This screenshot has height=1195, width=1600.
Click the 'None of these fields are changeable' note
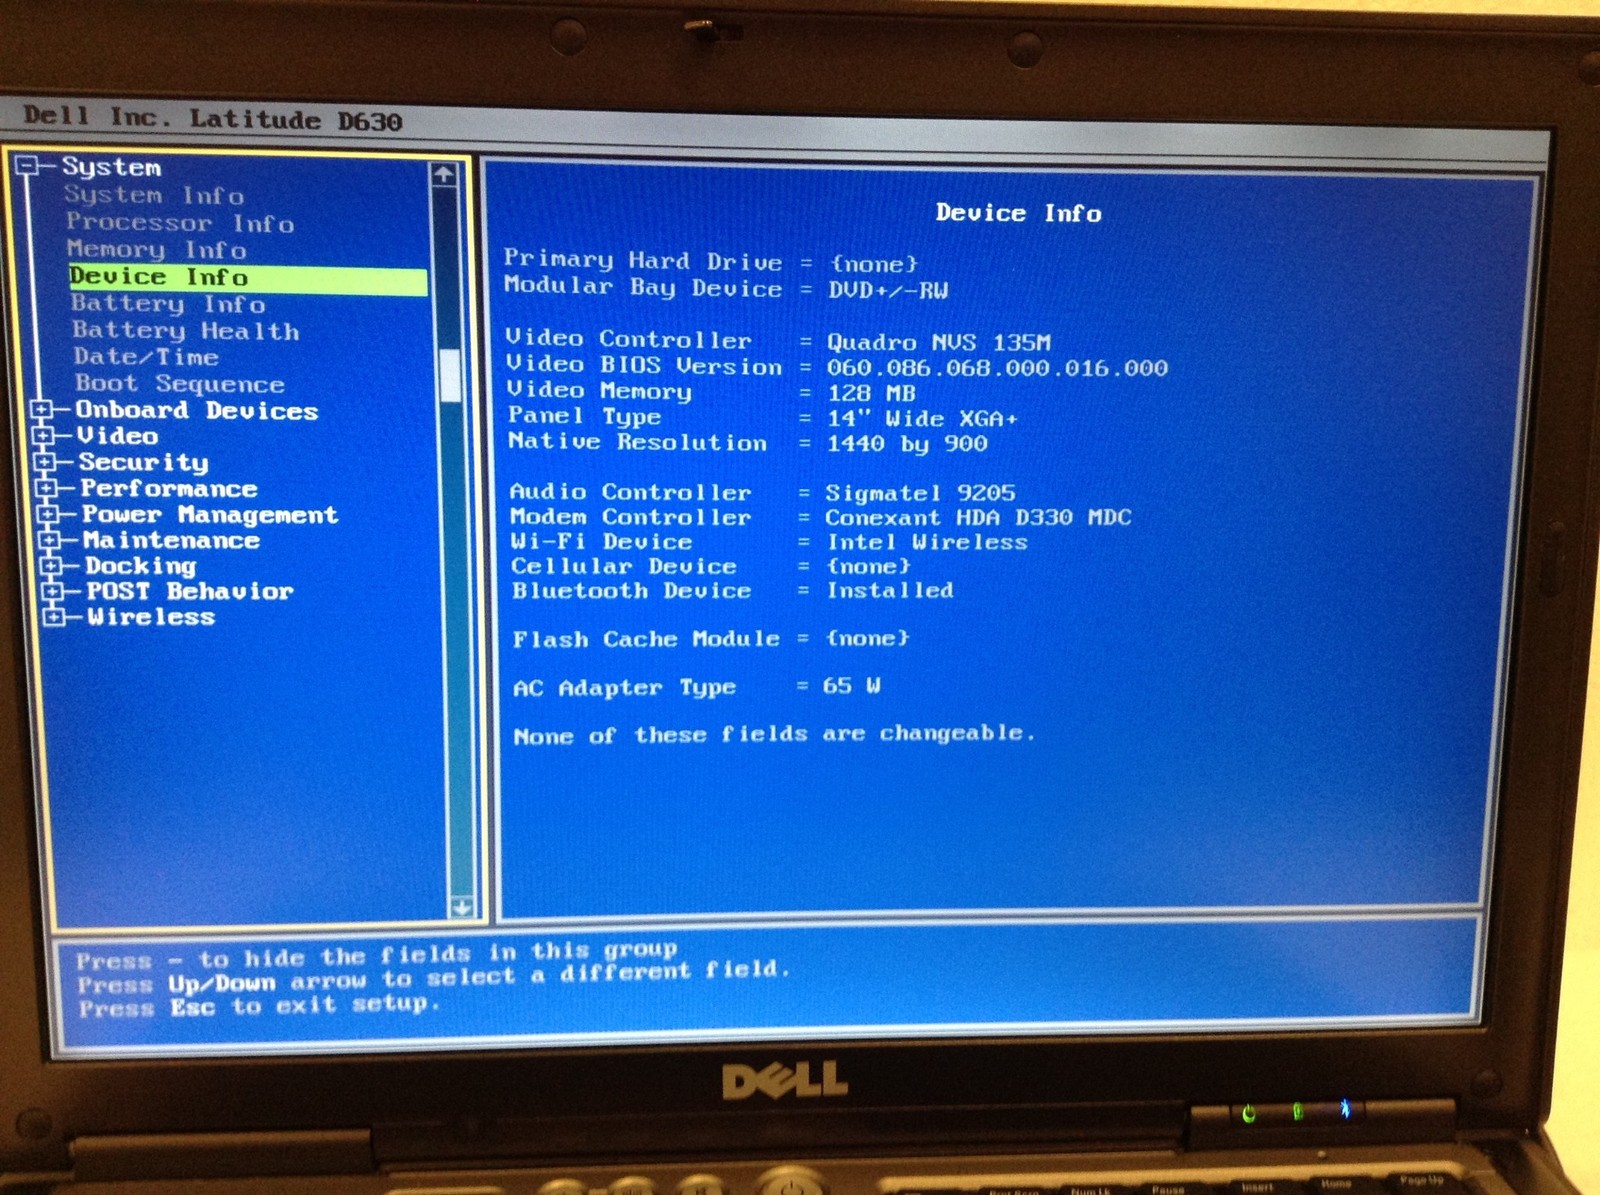(773, 734)
